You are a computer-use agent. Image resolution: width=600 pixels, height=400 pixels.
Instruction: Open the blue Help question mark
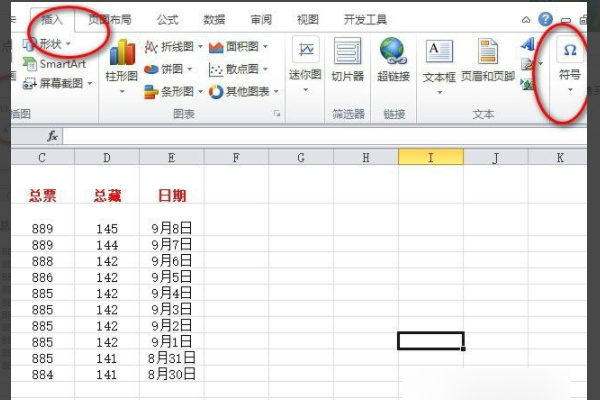tap(545, 19)
